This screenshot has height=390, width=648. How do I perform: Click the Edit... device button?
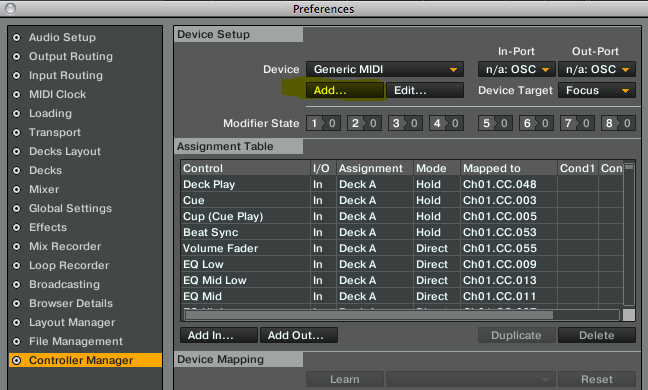pyautogui.click(x=425, y=90)
